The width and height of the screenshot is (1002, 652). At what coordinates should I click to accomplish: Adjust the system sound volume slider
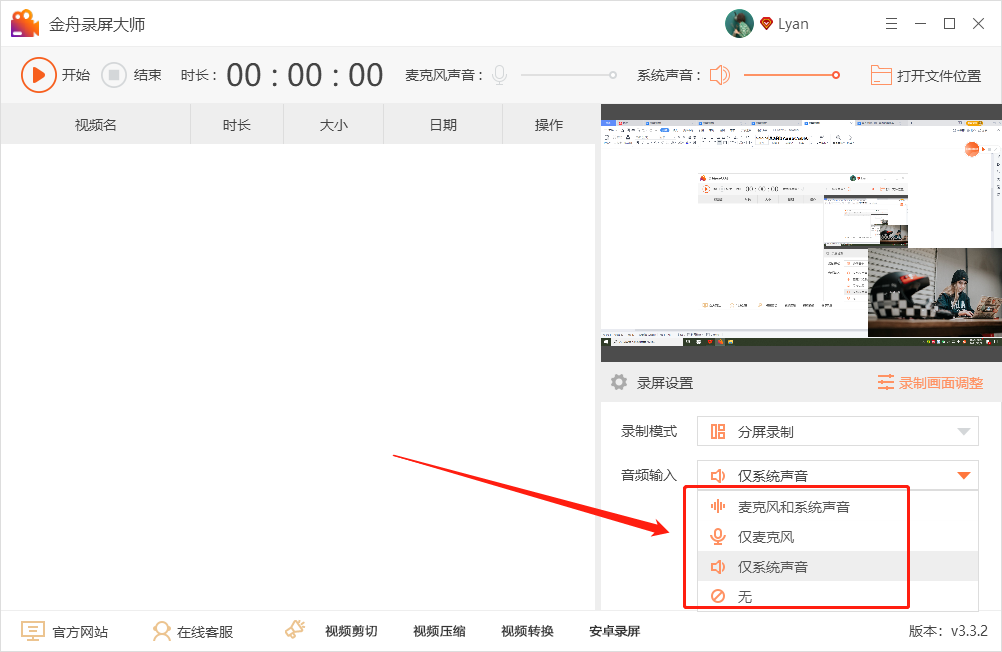point(792,75)
